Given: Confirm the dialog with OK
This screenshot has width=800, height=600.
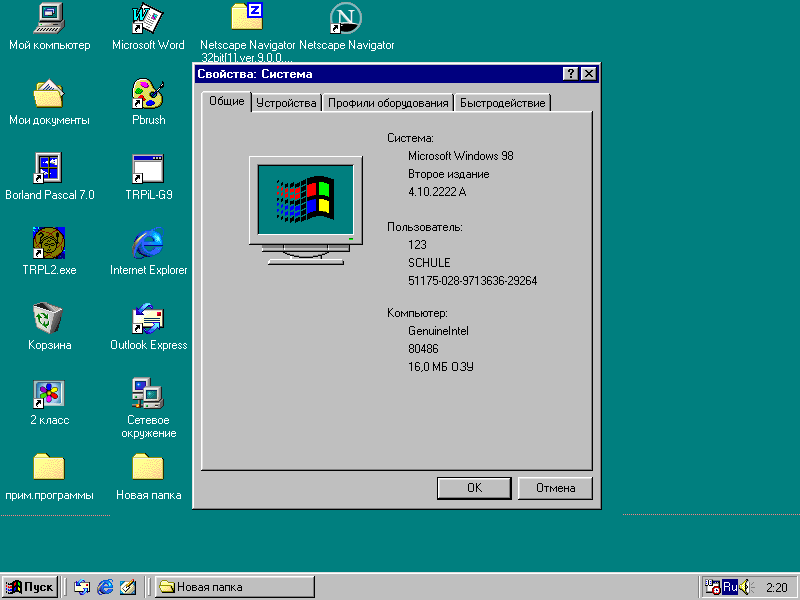Looking at the screenshot, I should coord(474,488).
